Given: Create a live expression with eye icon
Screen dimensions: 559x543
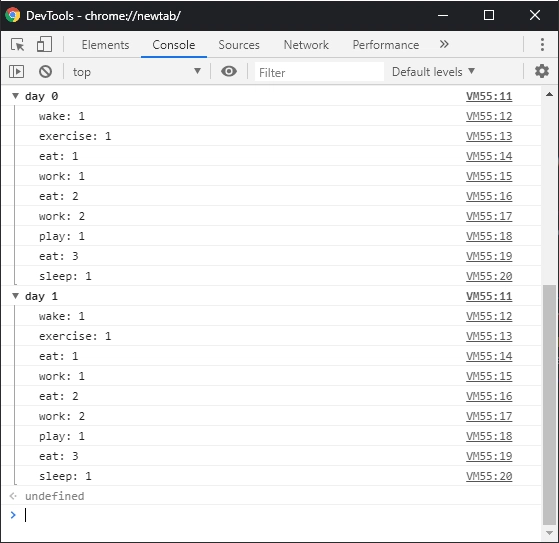Looking at the screenshot, I should point(229,72).
